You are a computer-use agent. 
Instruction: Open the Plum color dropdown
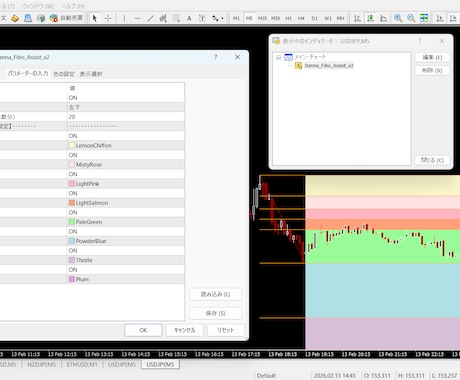pyautogui.click(x=126, y=279)
